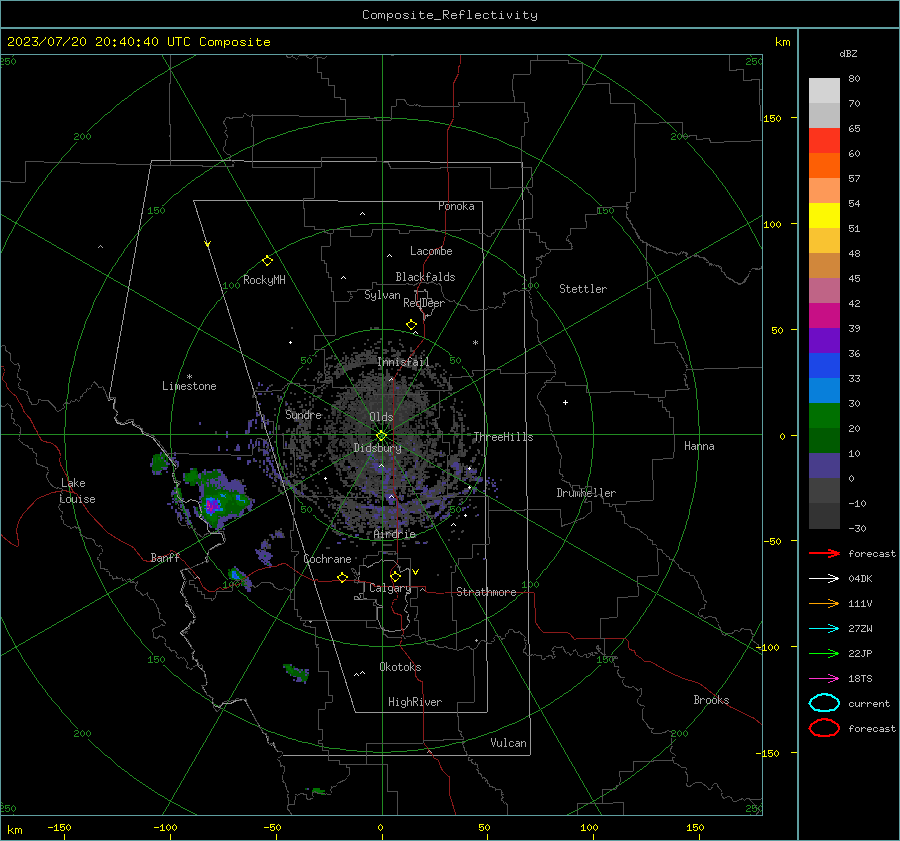Click the white plus marker west of Hanna
The image size is (900, 841).
[565, 402]
